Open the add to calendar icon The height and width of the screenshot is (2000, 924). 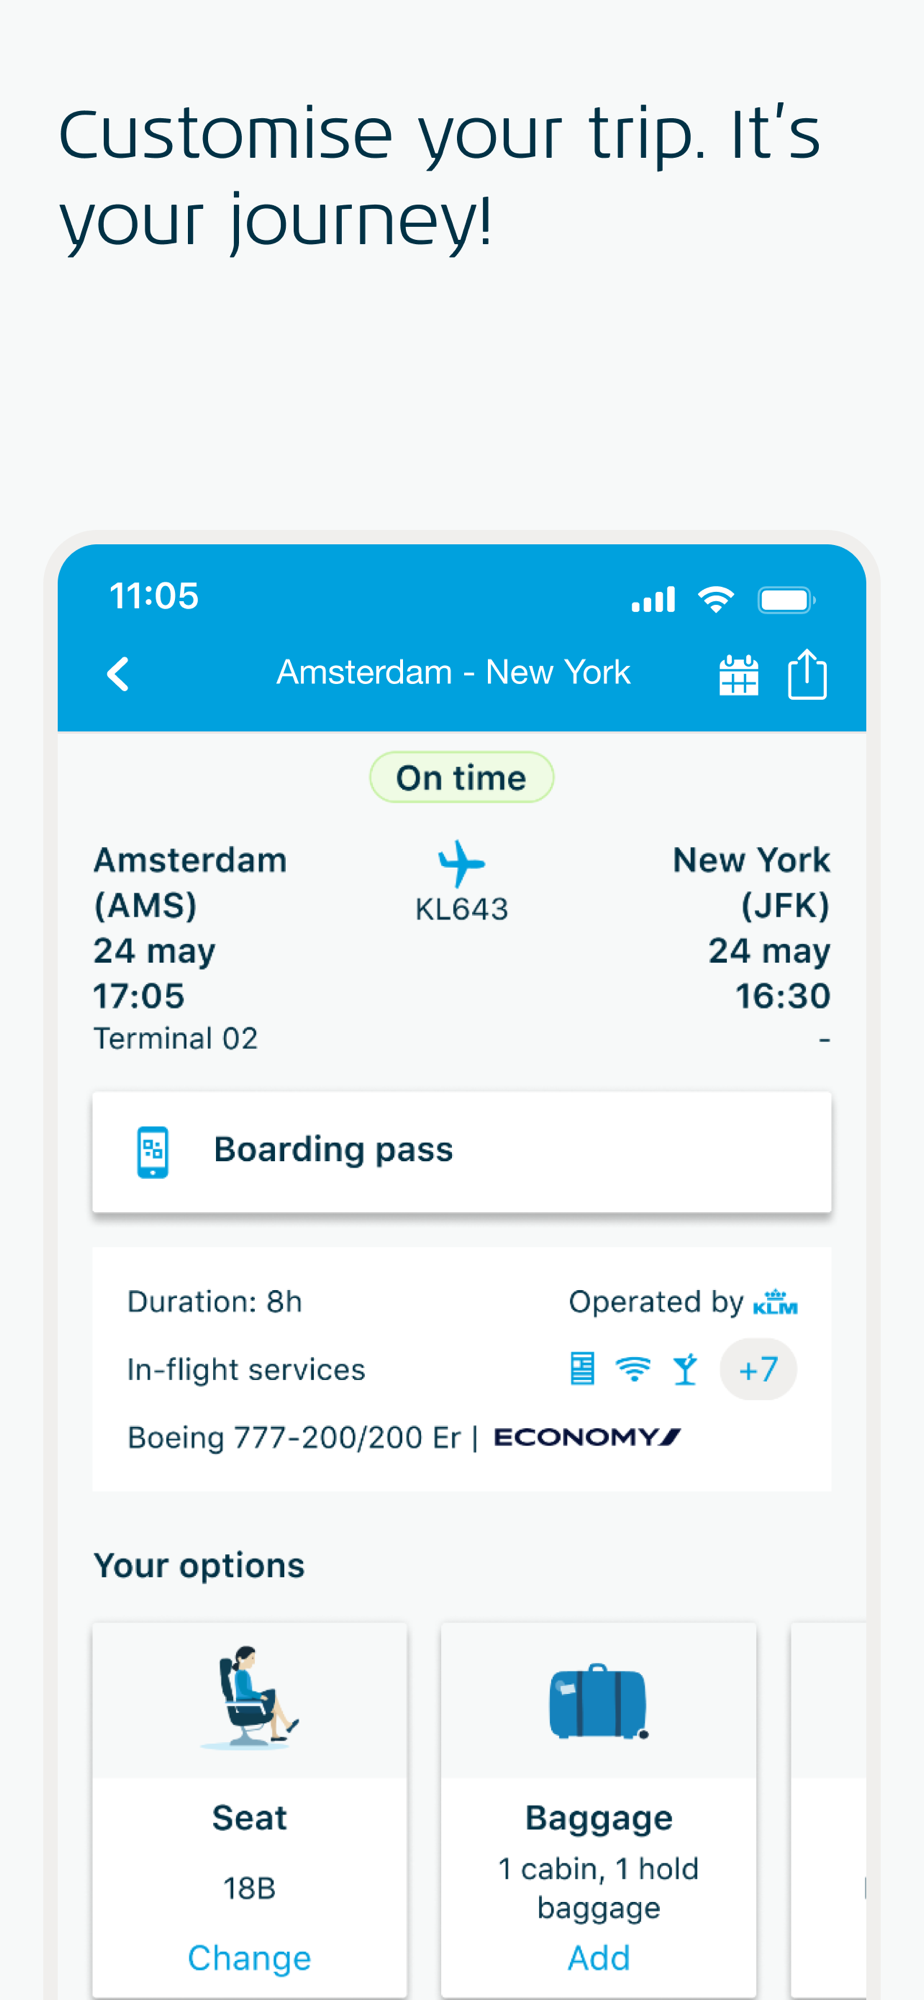[739, 675]
